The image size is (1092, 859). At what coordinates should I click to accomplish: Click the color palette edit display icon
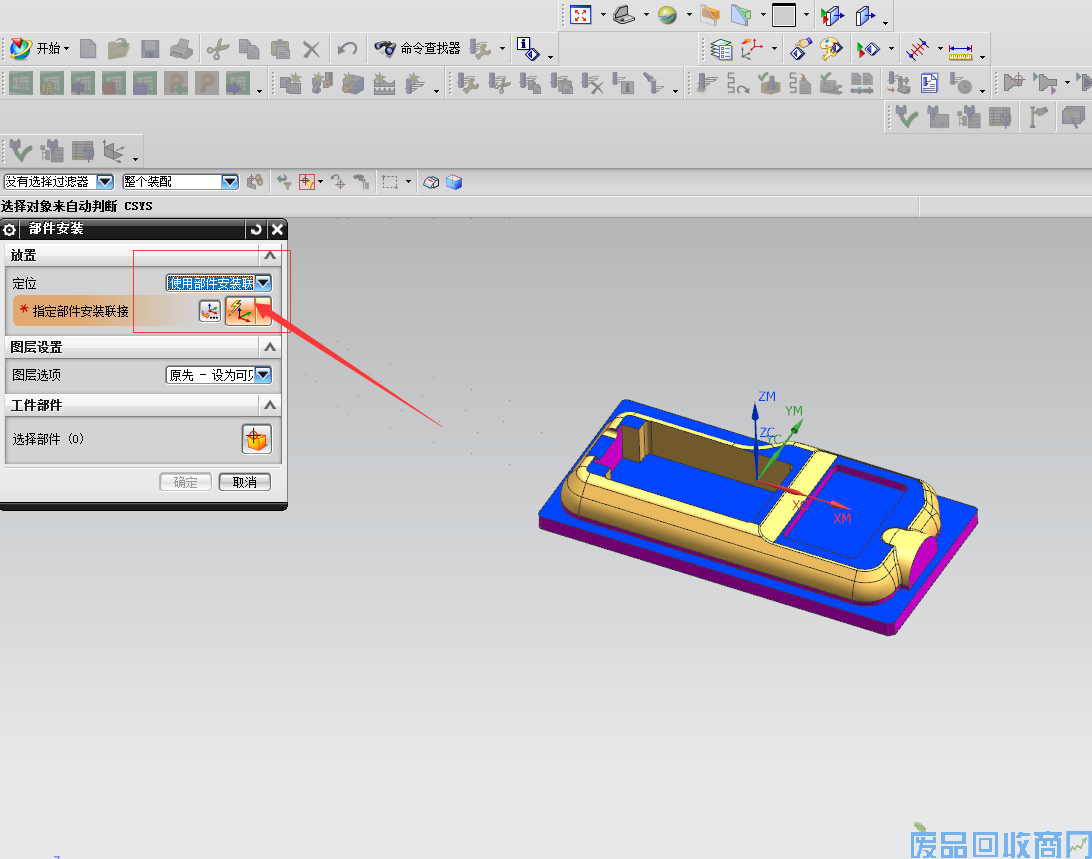tap(830, 49)
